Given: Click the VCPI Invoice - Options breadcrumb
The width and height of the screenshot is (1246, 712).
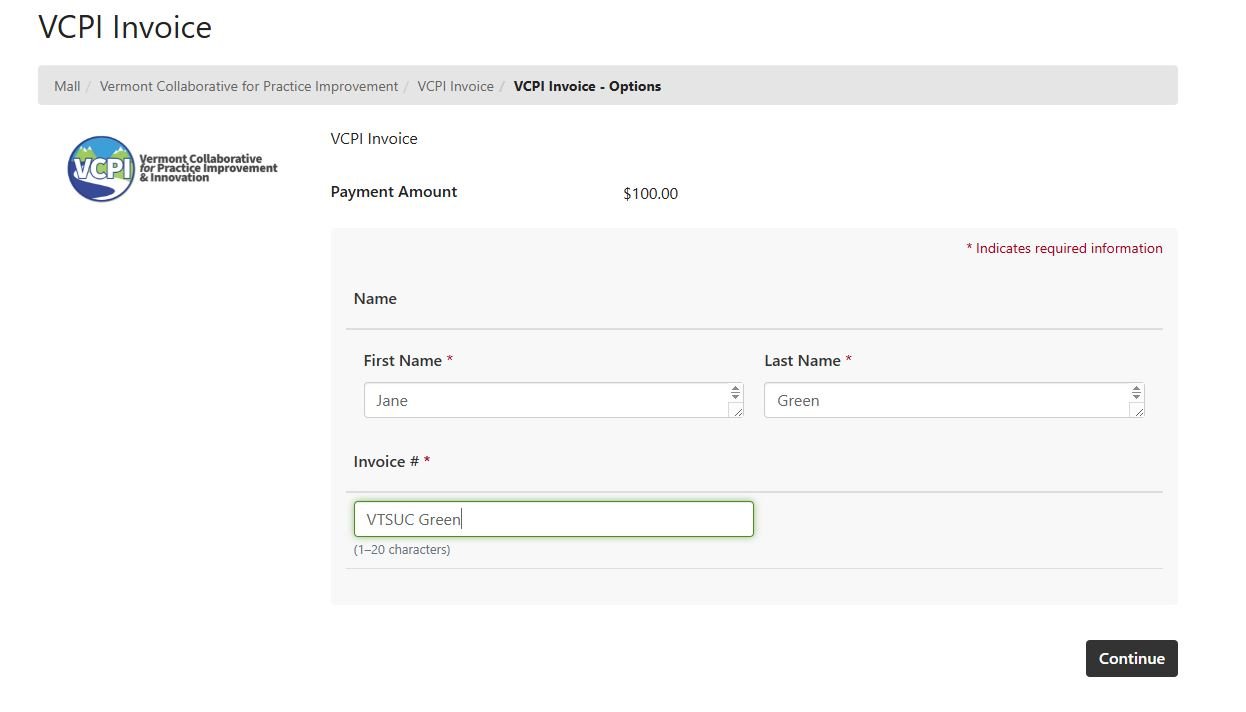Looking at the screenshot, I should tap(587, 86).
